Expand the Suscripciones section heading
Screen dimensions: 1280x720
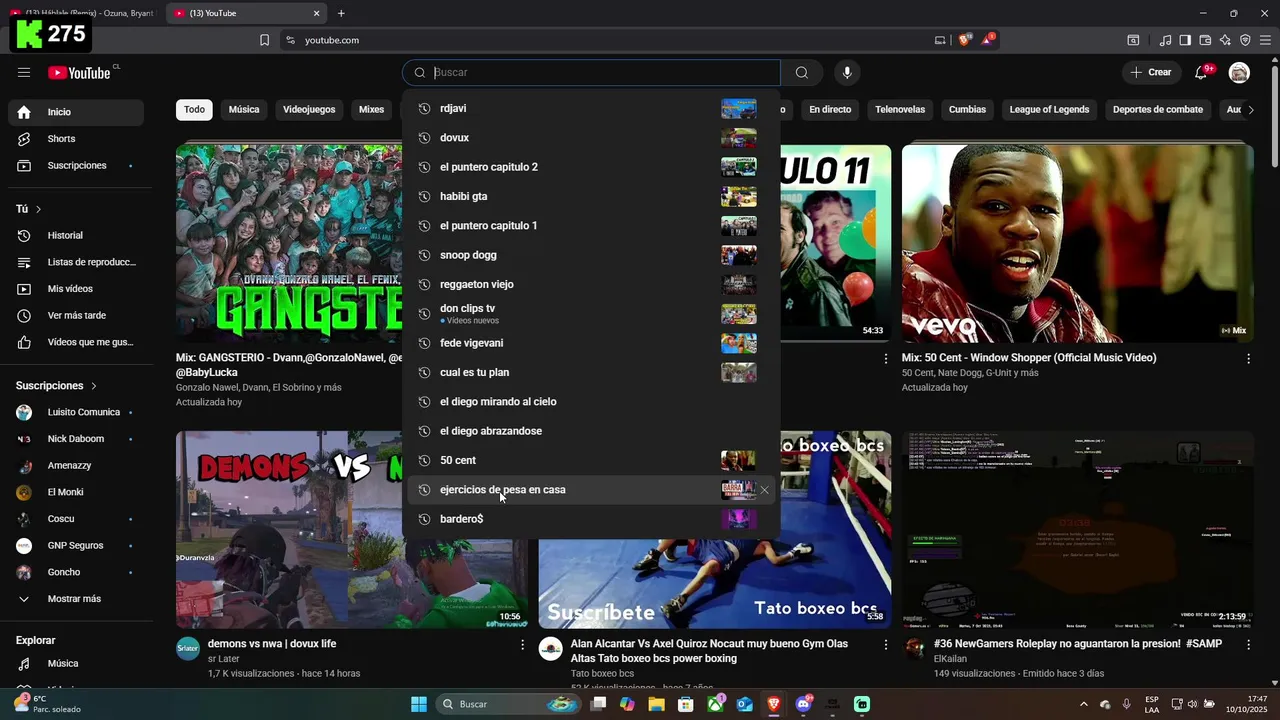point(56,385)
